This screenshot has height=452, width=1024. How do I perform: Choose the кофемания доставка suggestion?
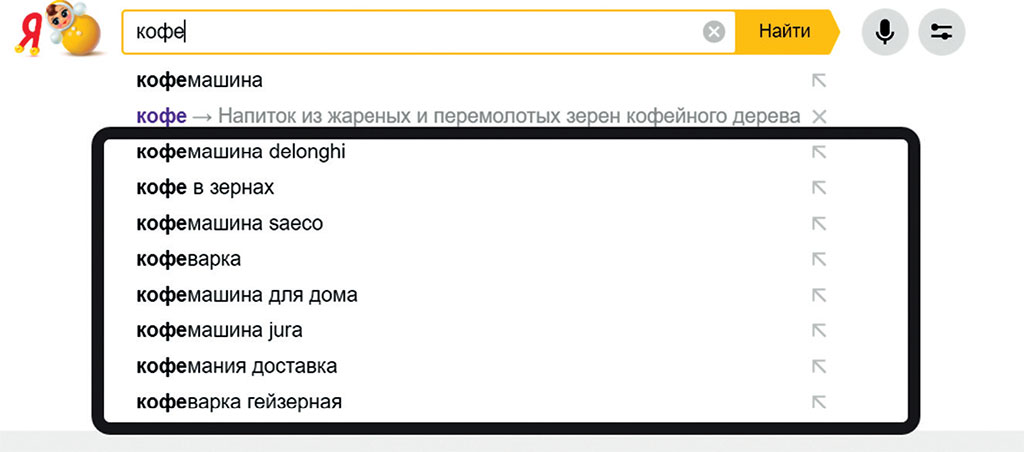236,367
